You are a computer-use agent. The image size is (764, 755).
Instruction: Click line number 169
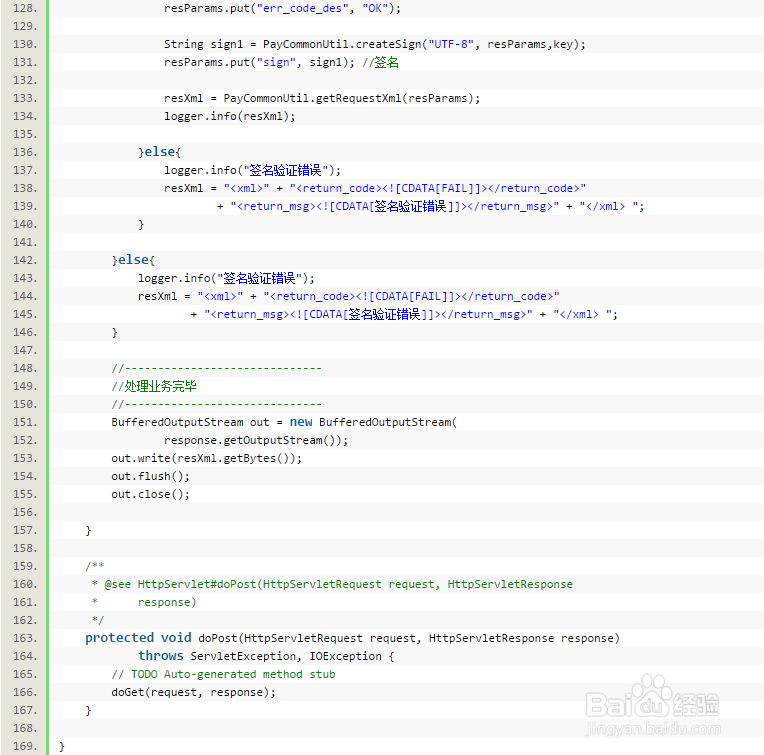pos(25,746)
